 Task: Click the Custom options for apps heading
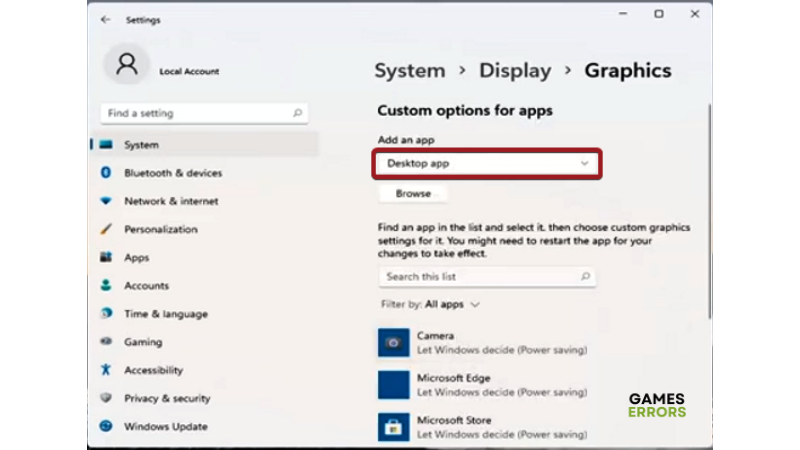(x=465, y=110)
